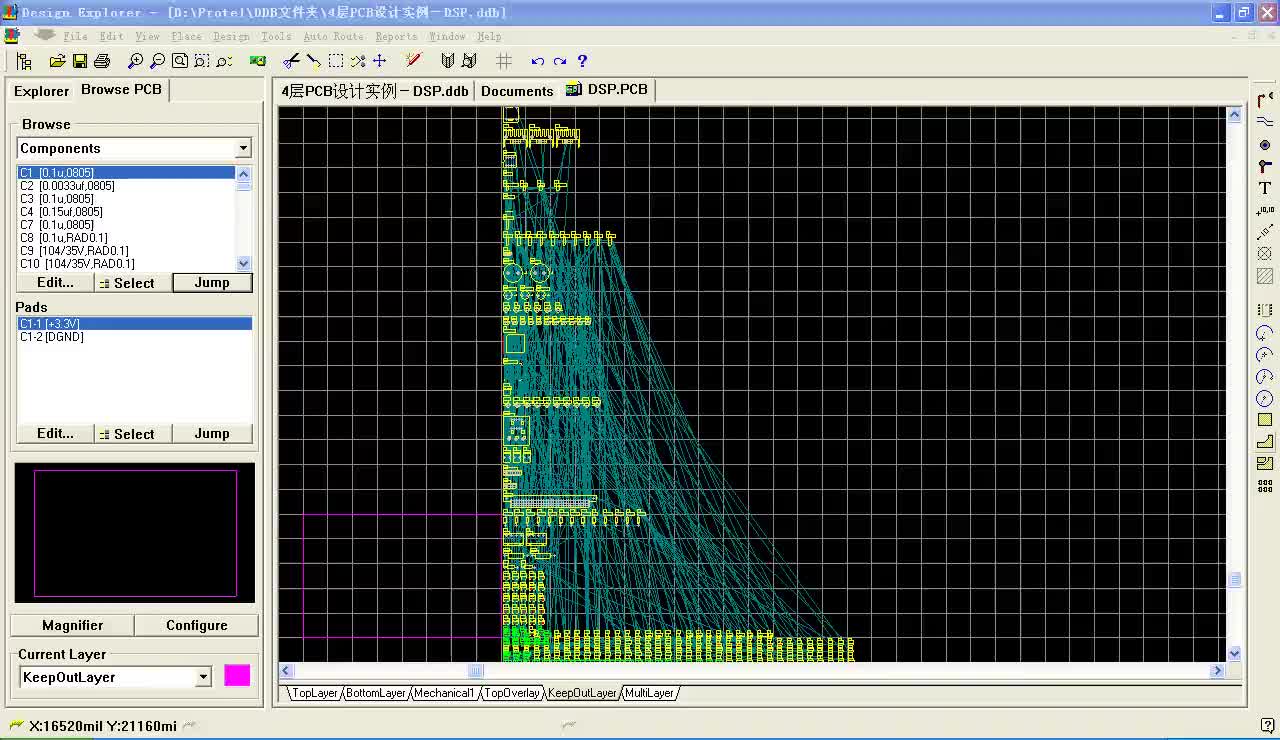Click Edit under the components list
The height and width of the screenshot is (740, 1280).
pos(55,283)
